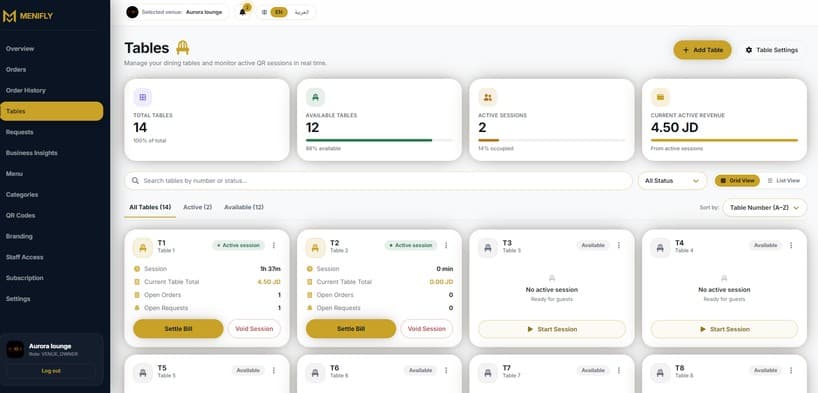Open the T6 card three-dot menu

(446, 371)
